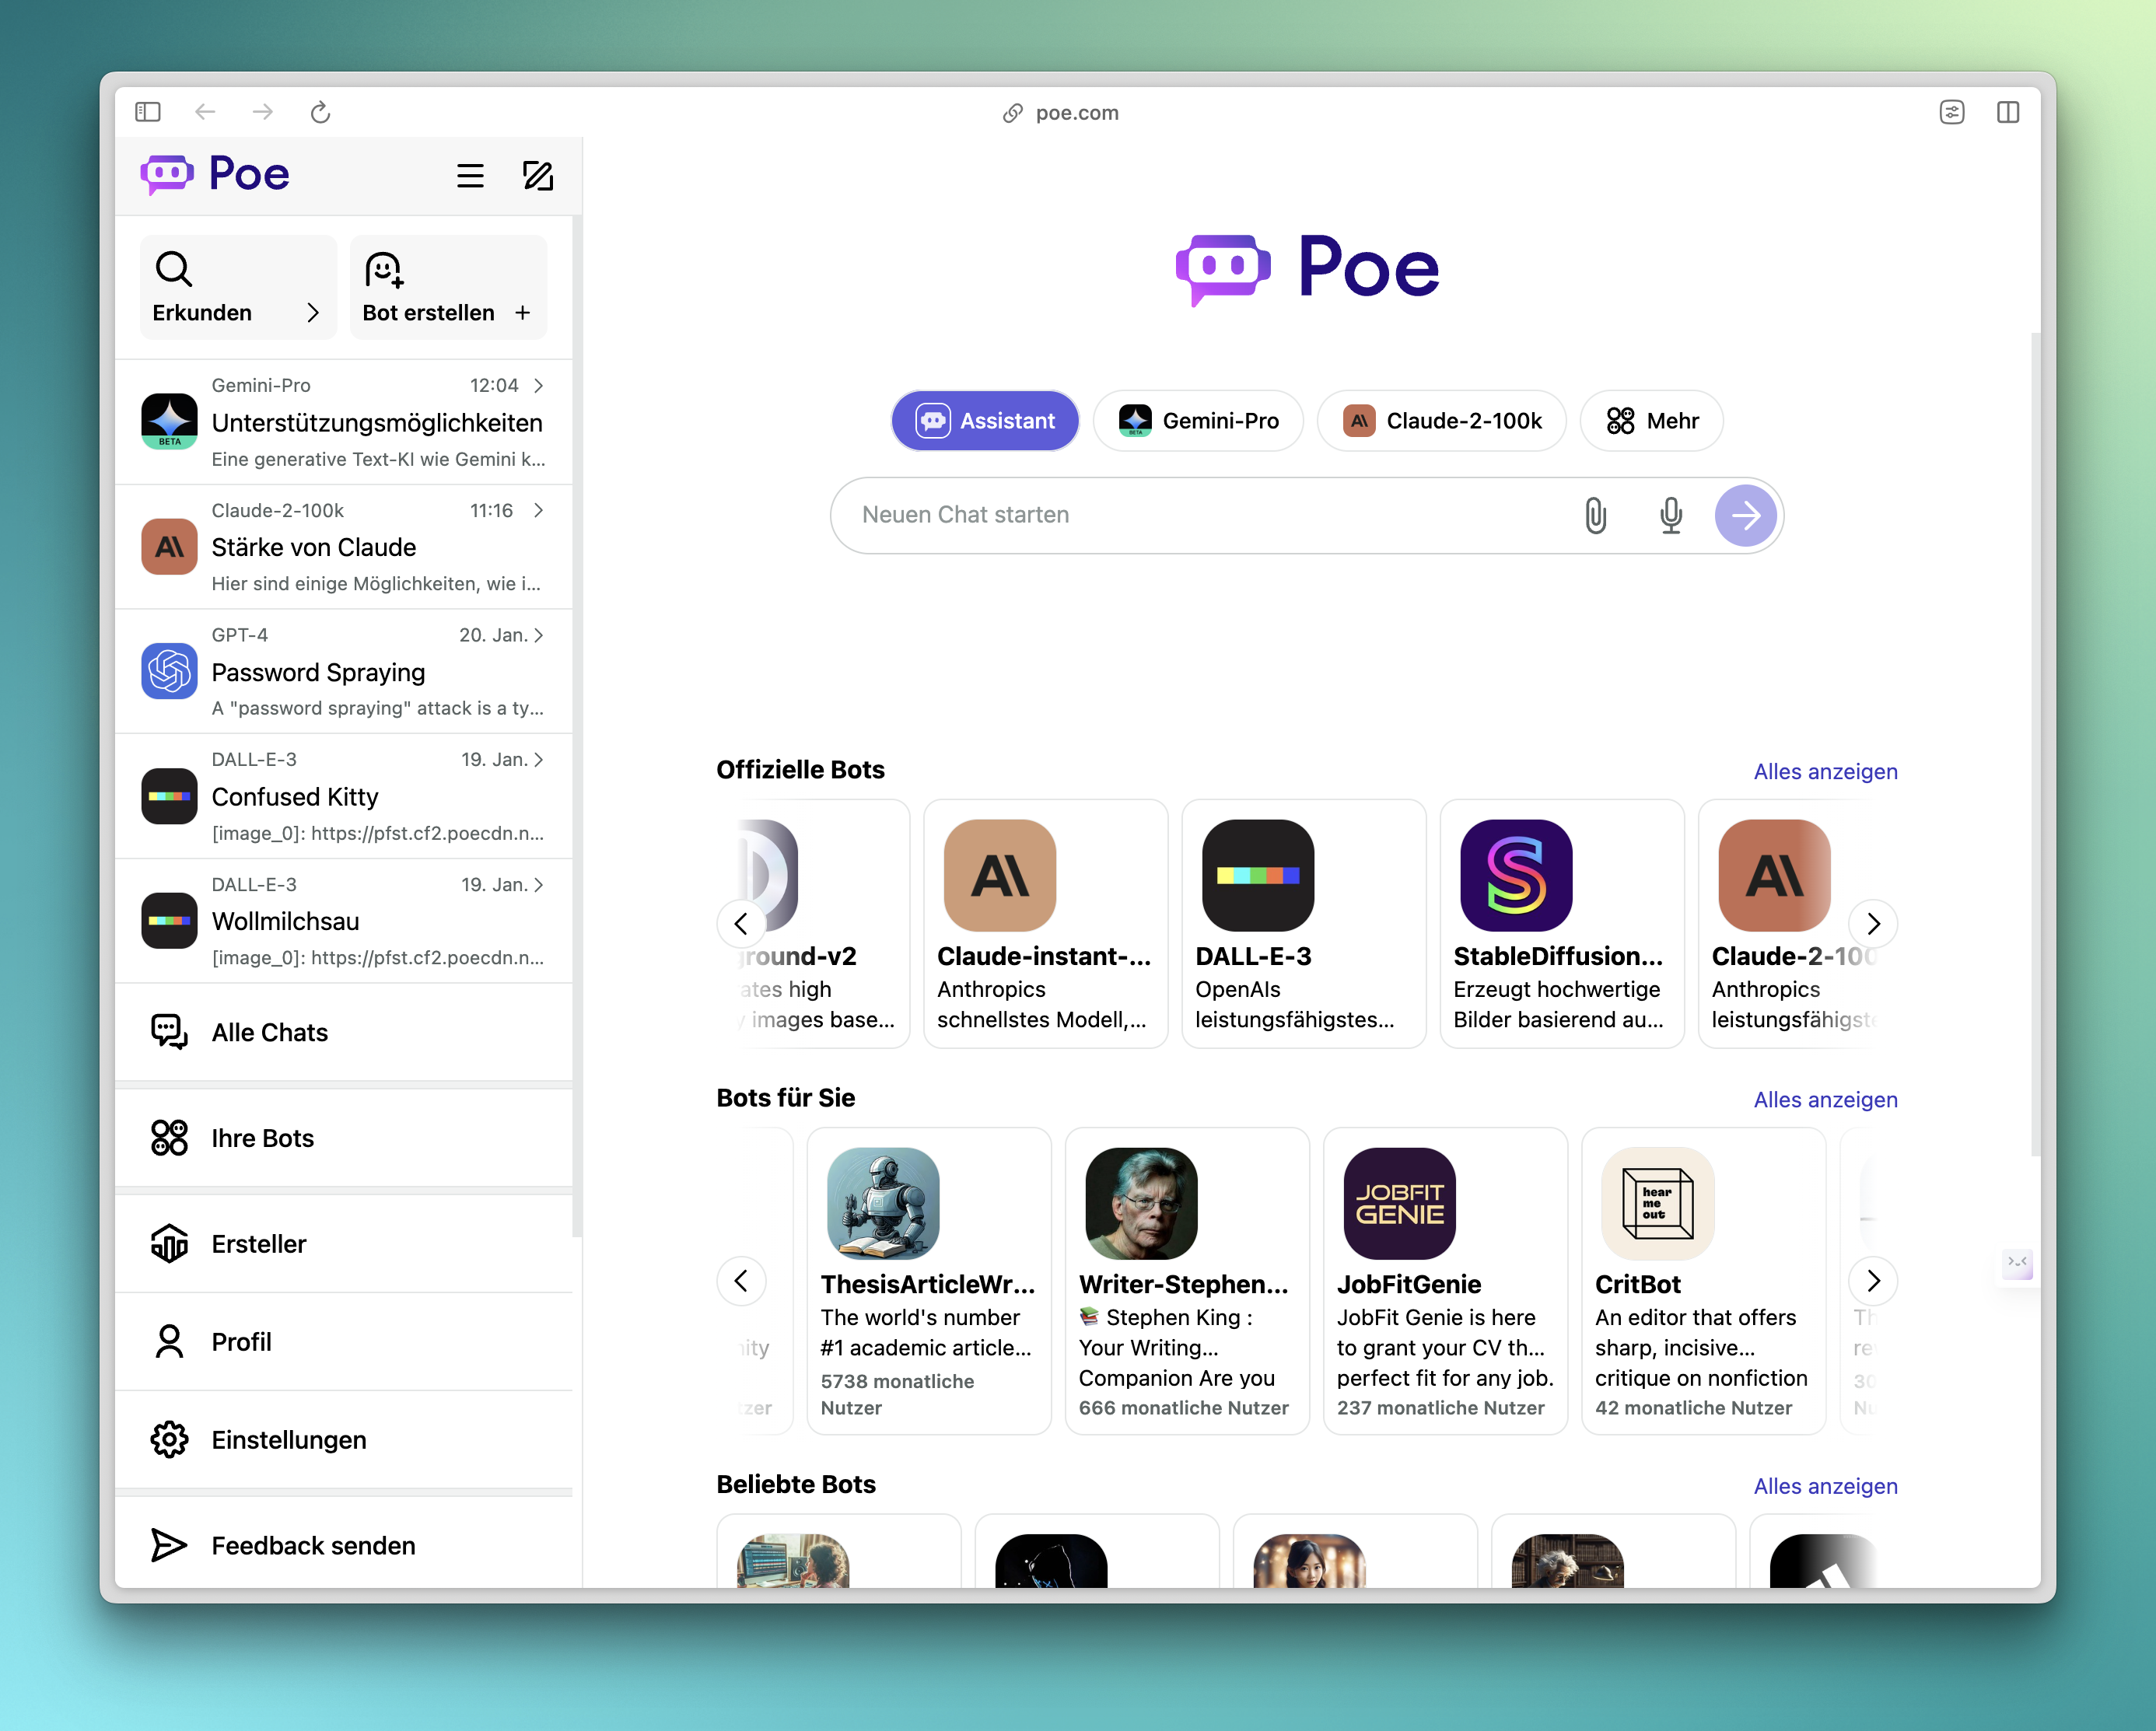The image size is (2156, 1731).
Task: Click Alles anzeigen next to Beliebte Bots
Action: click(1825, 1485)
